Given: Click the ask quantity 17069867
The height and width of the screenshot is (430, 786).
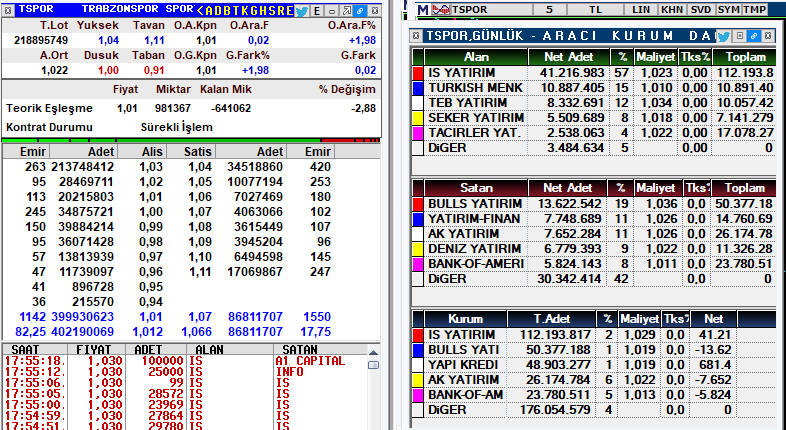Looking at the screenshot, I should [255, 272].
